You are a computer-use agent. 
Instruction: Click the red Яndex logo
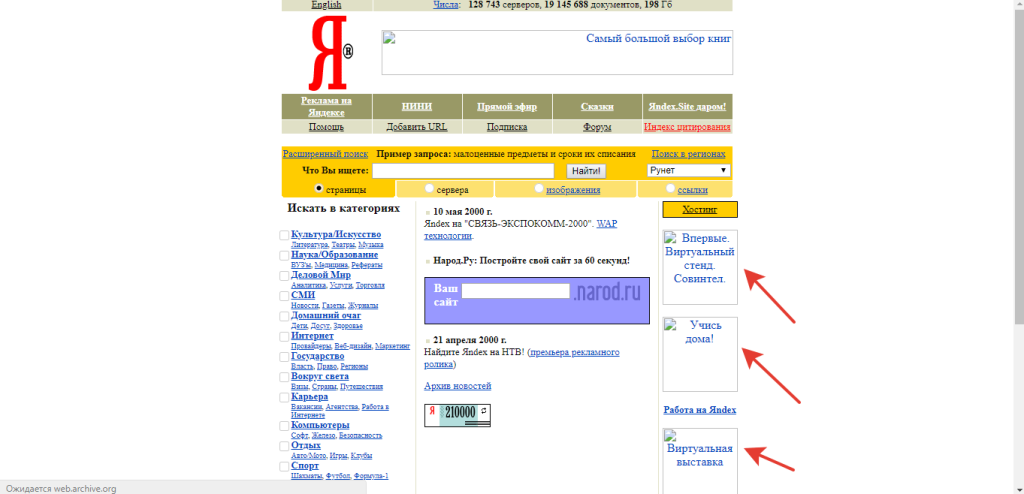point(329,54)
